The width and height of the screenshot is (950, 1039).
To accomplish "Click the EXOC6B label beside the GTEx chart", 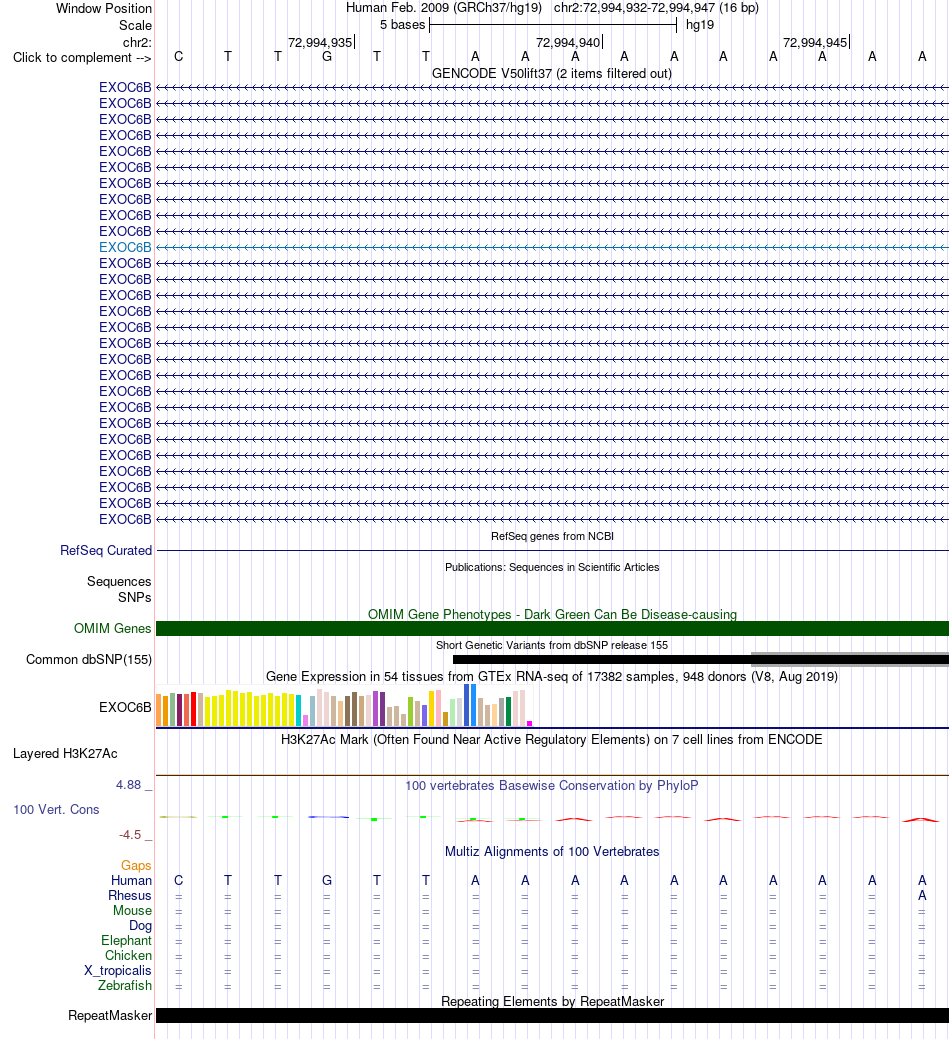I will [x=125, y=708].
